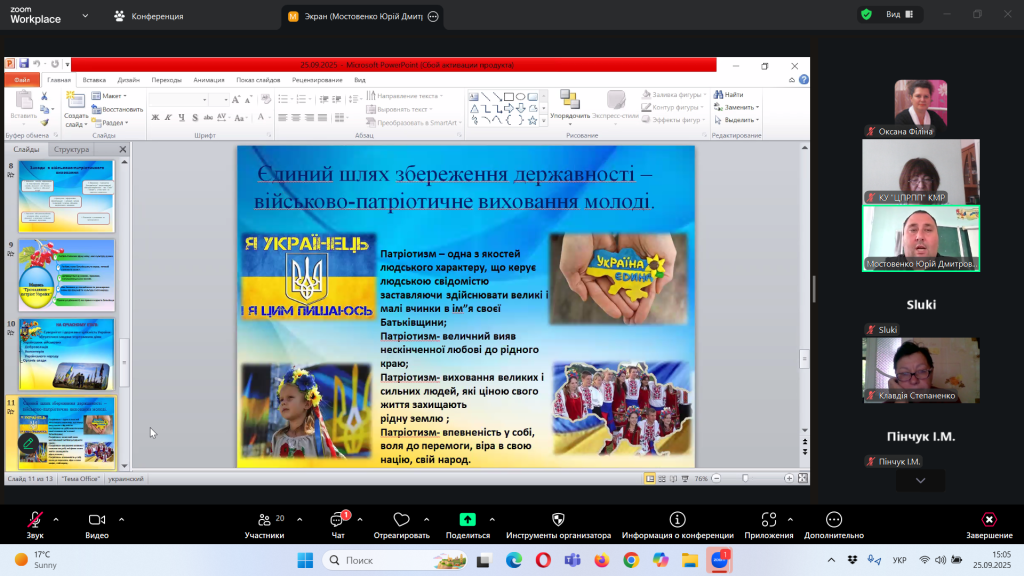The width and height of the screenshot is (1024, 576).
Task: Expand video options arrow next to Видео
Action: click(121, 519)
